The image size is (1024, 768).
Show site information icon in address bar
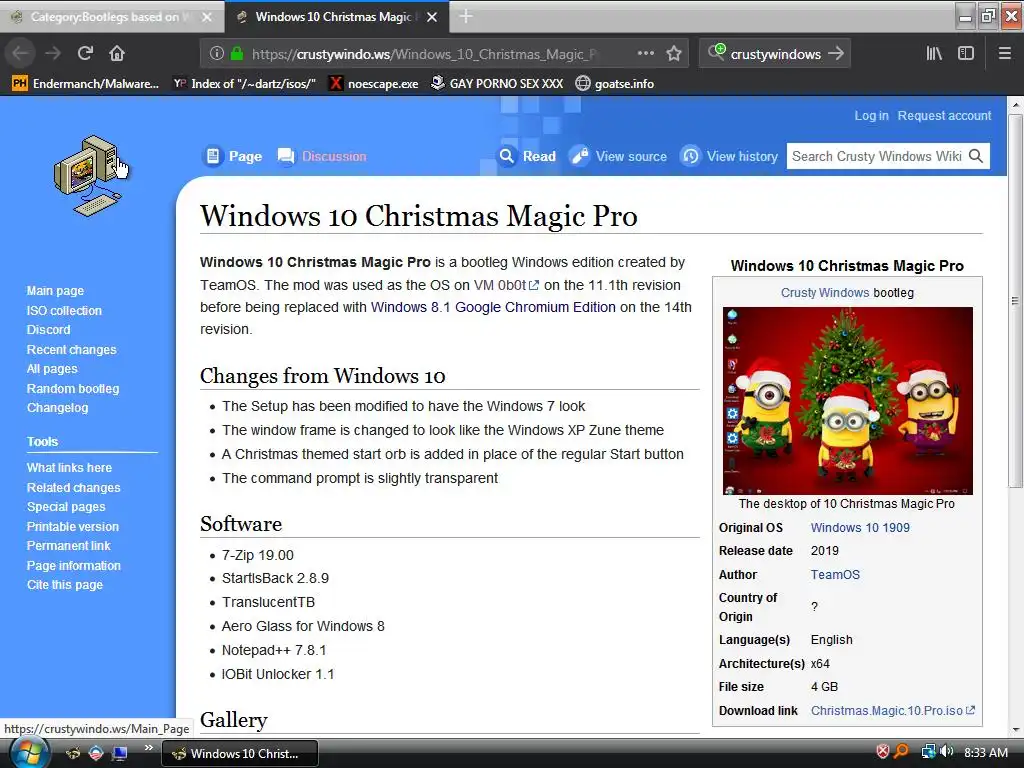[x=217, y=54]
